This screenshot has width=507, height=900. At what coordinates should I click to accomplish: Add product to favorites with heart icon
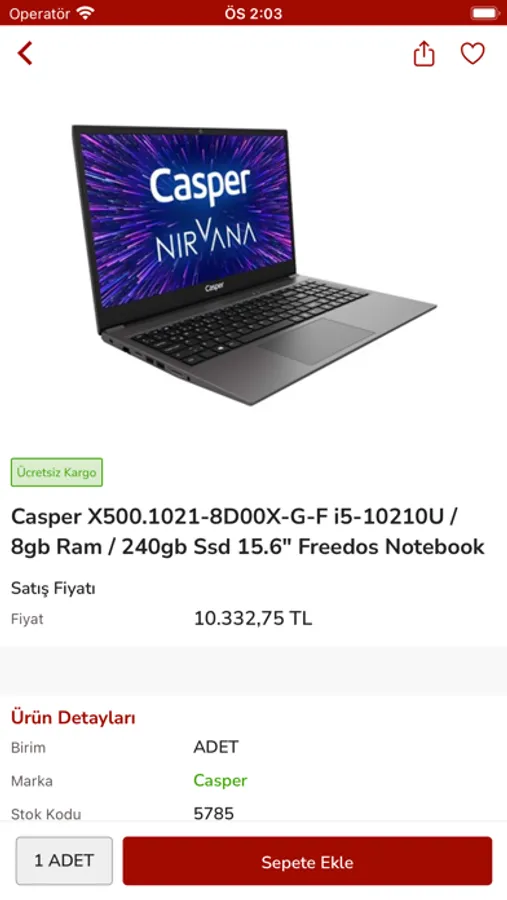coord(473,53)
